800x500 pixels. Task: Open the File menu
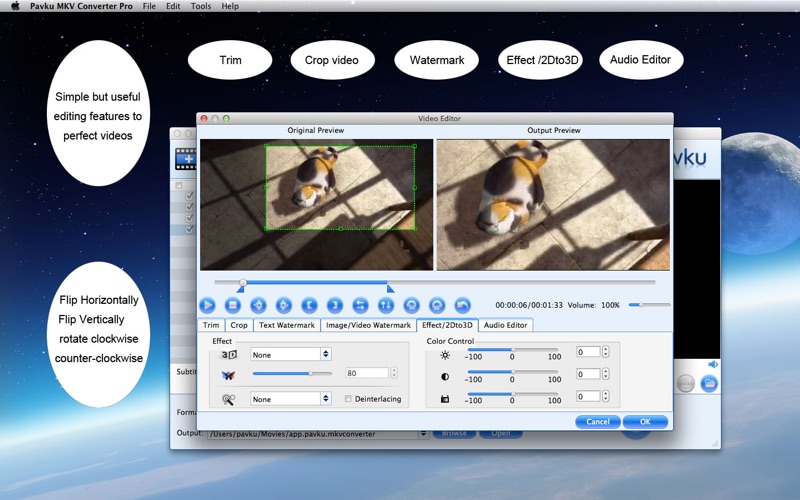pos(149,6)
